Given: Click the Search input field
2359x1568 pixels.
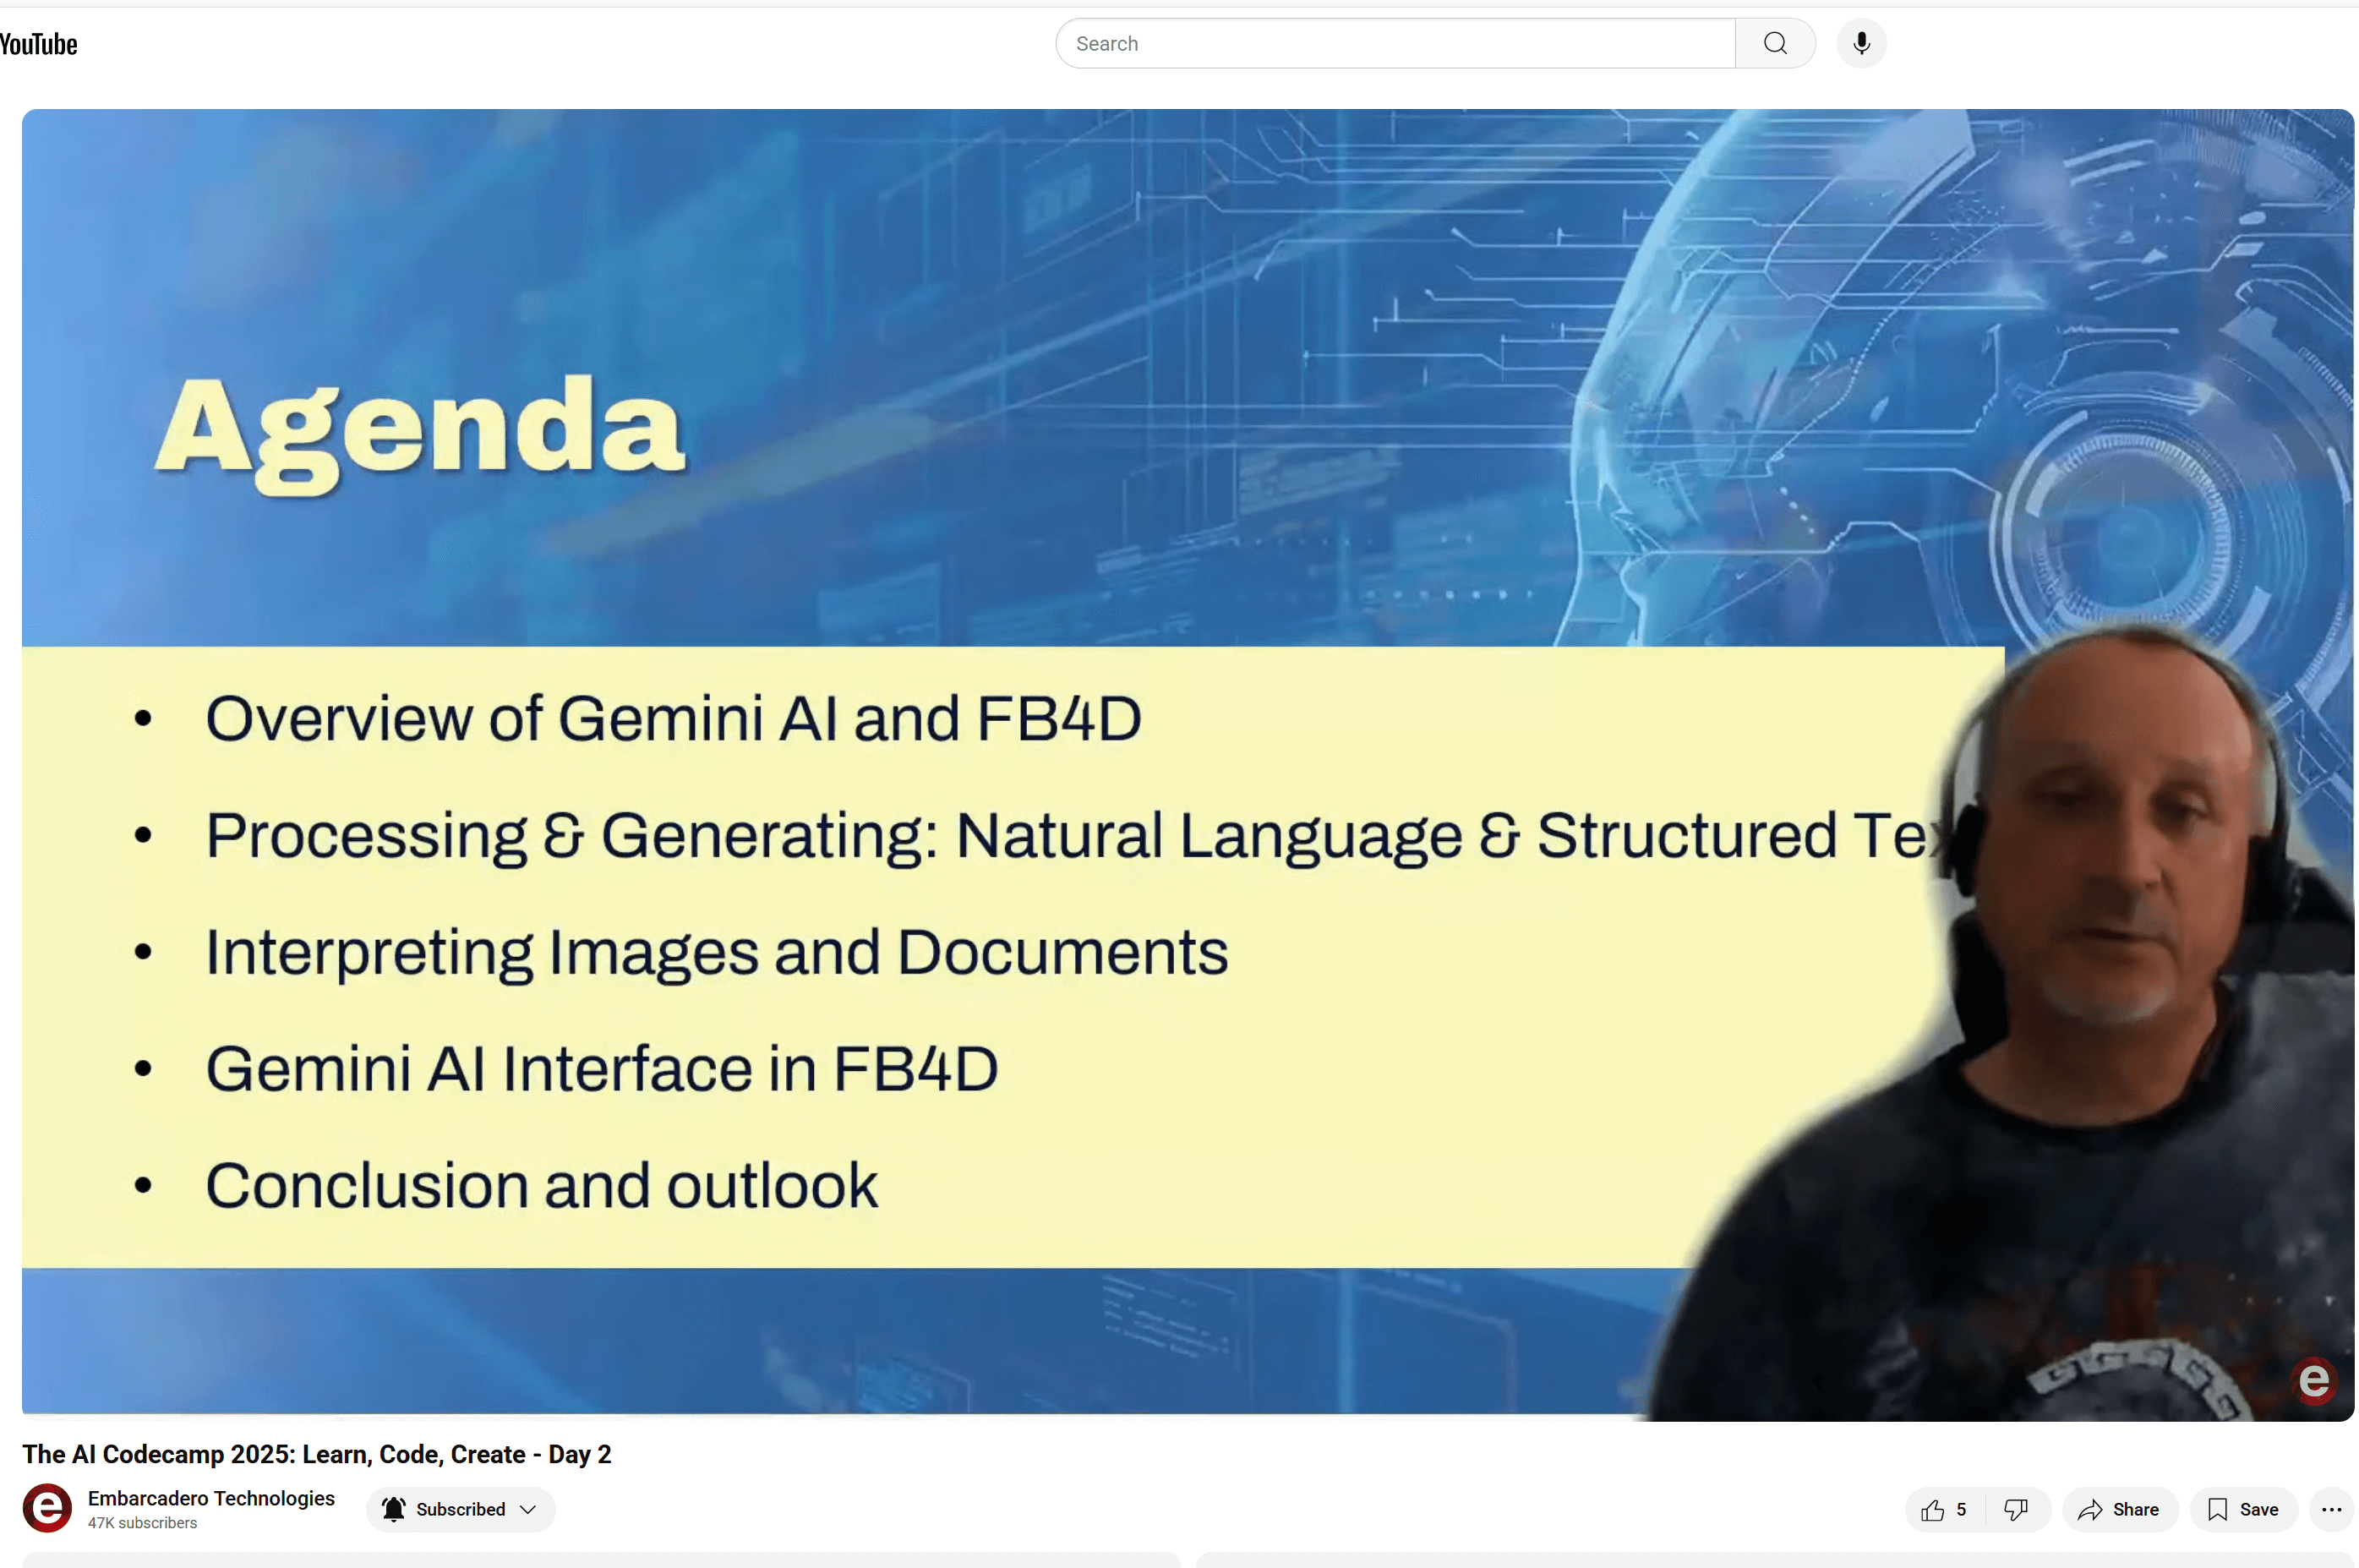Looking at the screenshot, I should pyautogui.click(x=1395, y=44).
